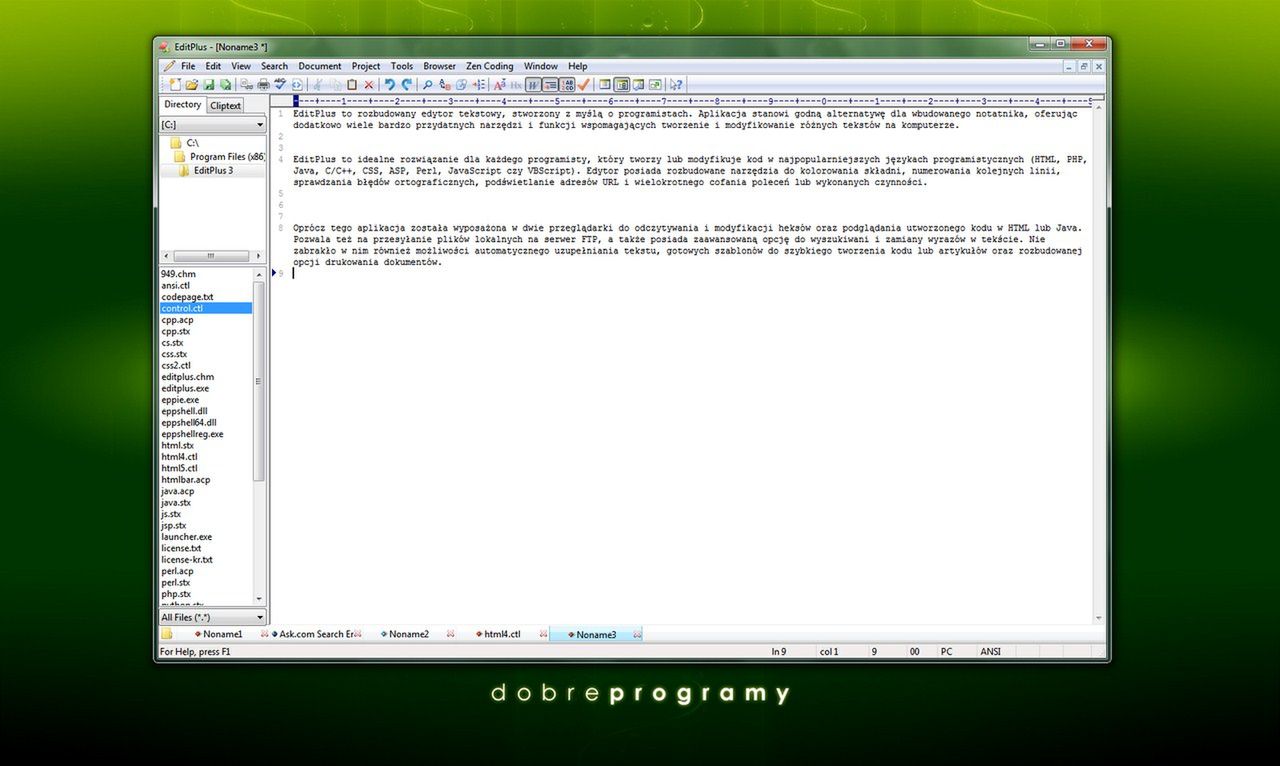Click the Replace toolbar icon

(x=445, y=85)
